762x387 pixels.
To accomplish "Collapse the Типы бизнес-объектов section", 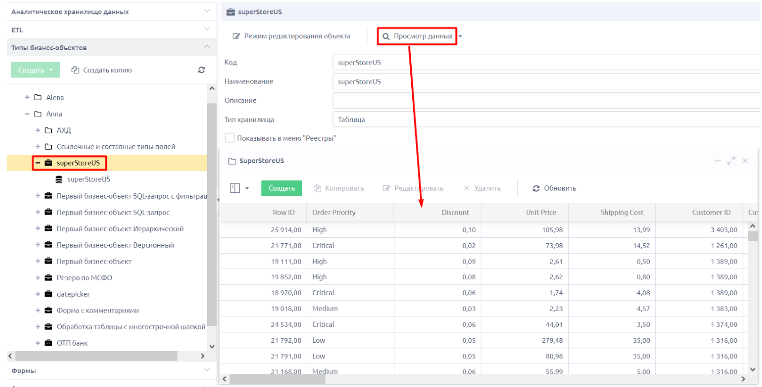I will pyautogui.click(x=207, y=47).
